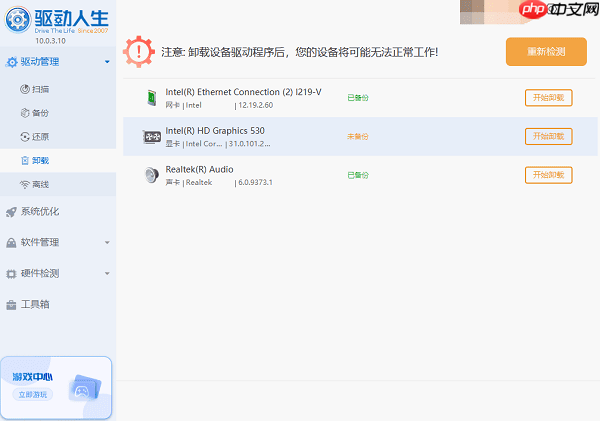Click the 重新检测 button
Image resolution: width=600 pixels, height=421 pixels.
tap(546, 51)
